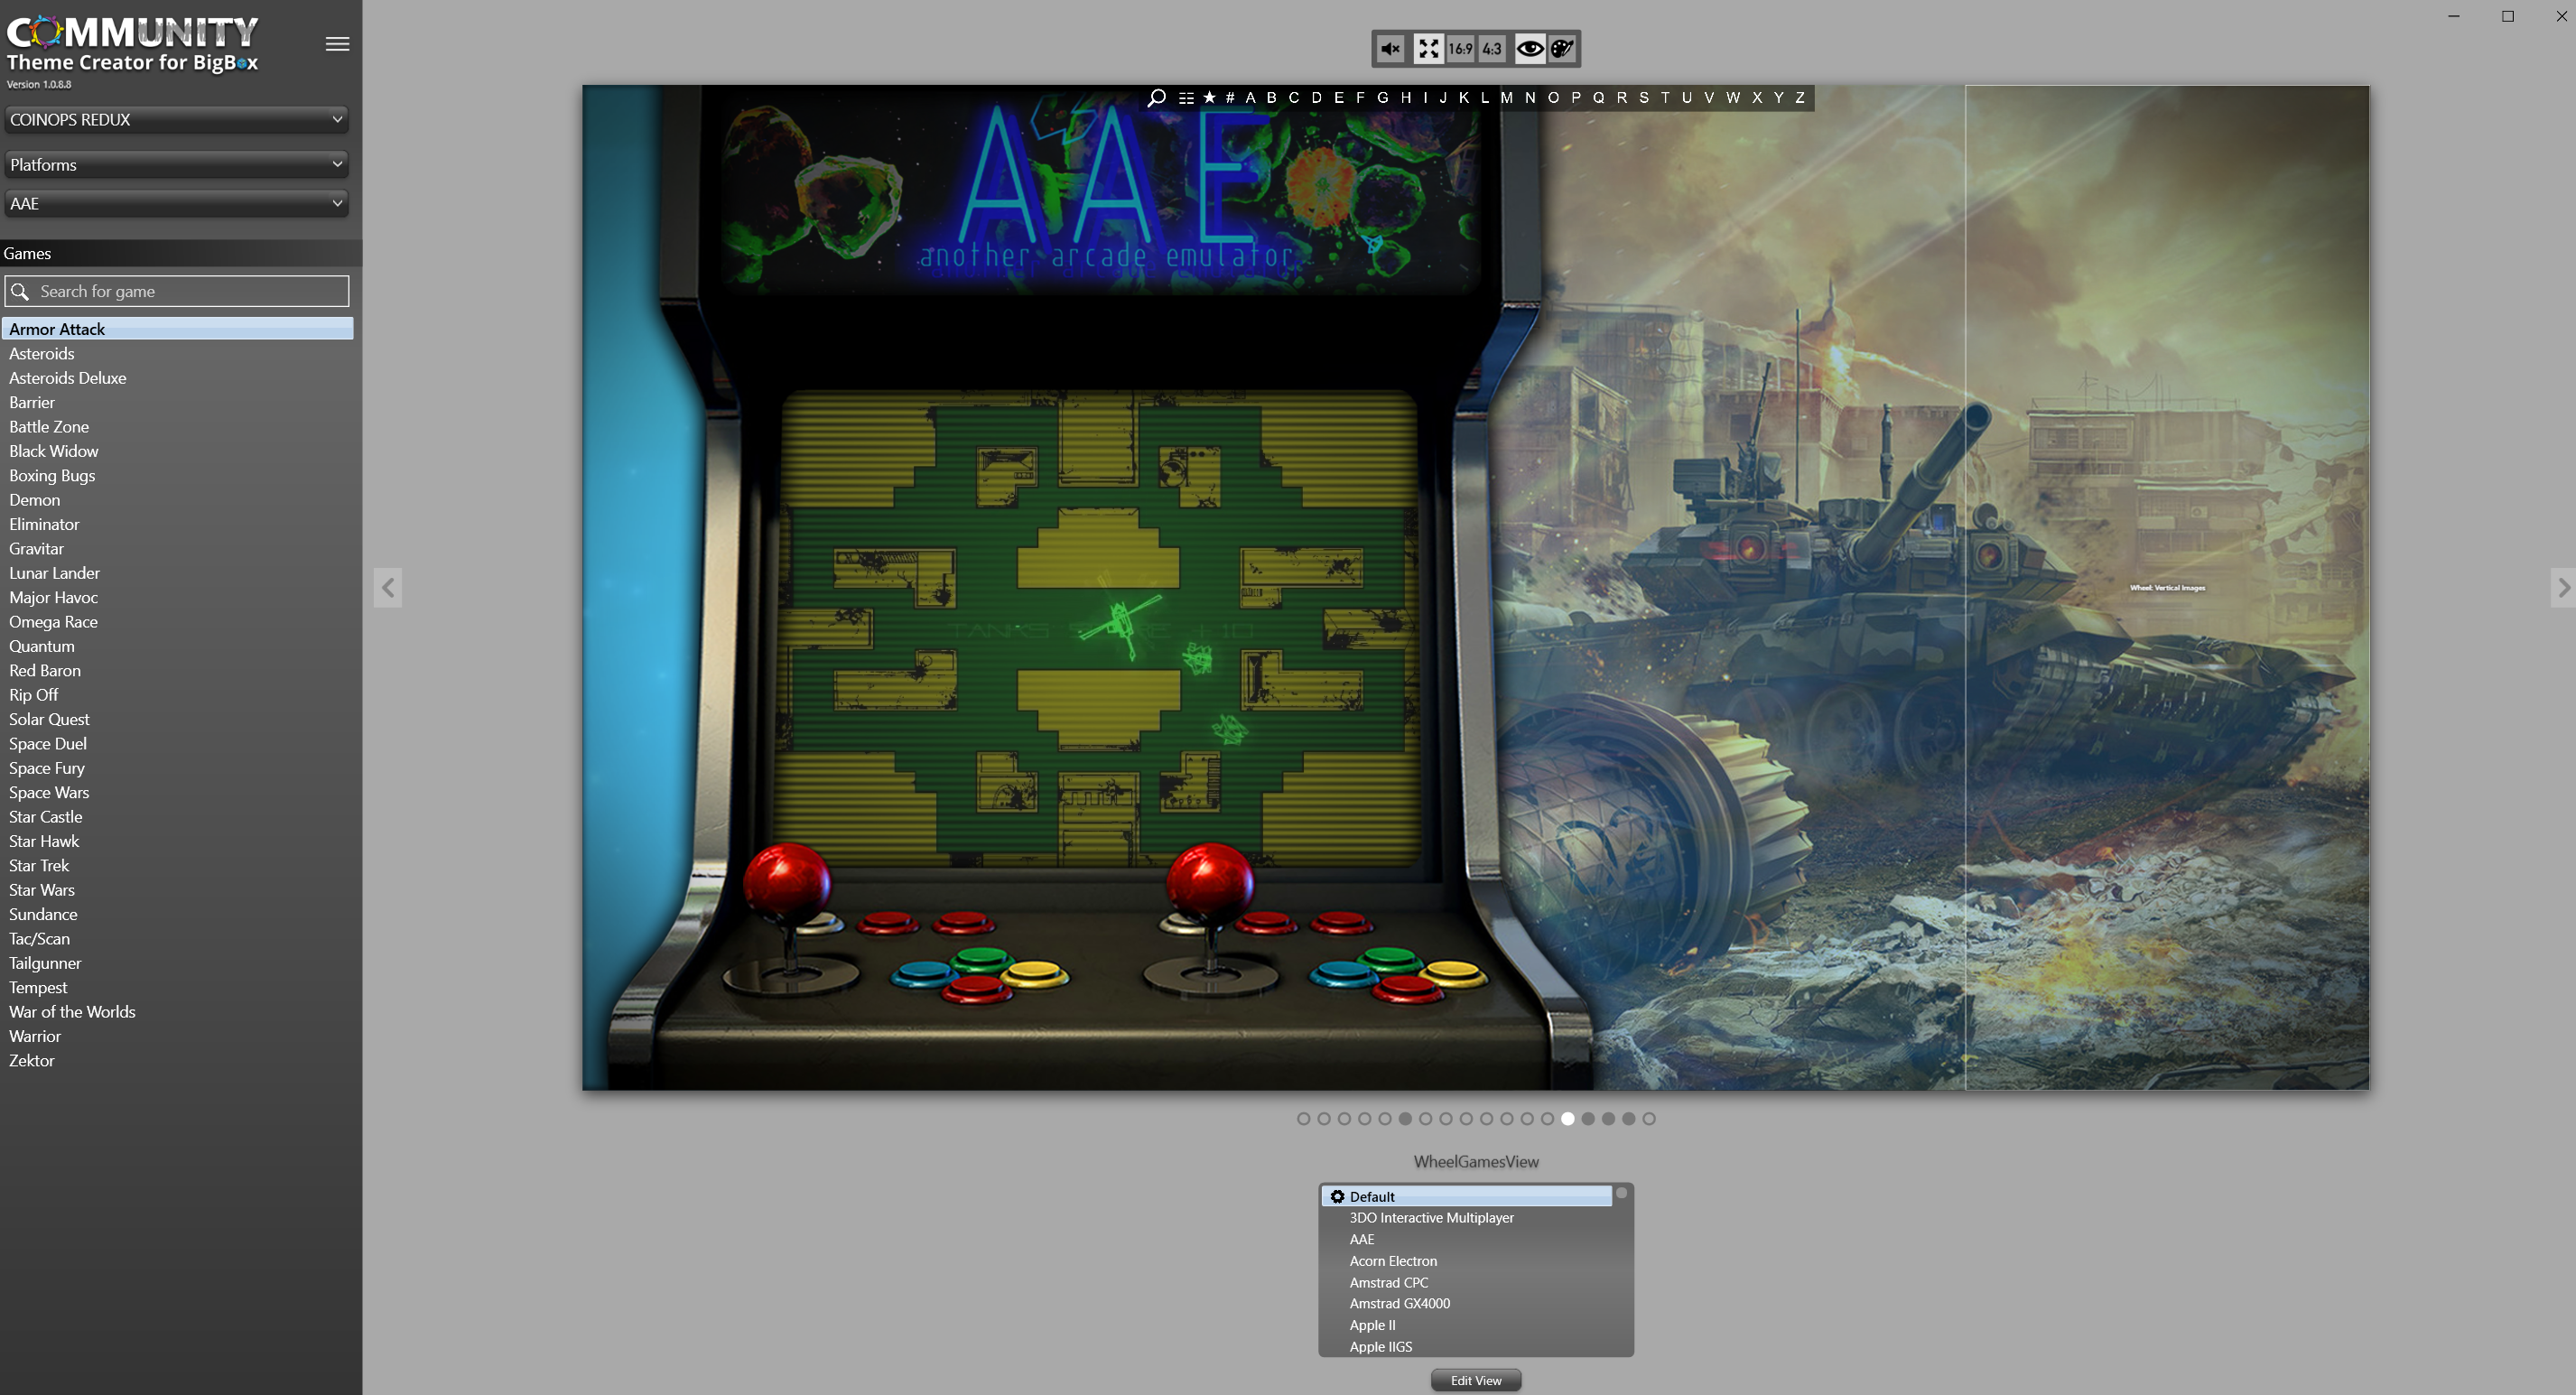Image resolution: width=2576 pixels, height=1395 pixels.
Task: Go to previous view with left arrow
Action: (388, 587)
